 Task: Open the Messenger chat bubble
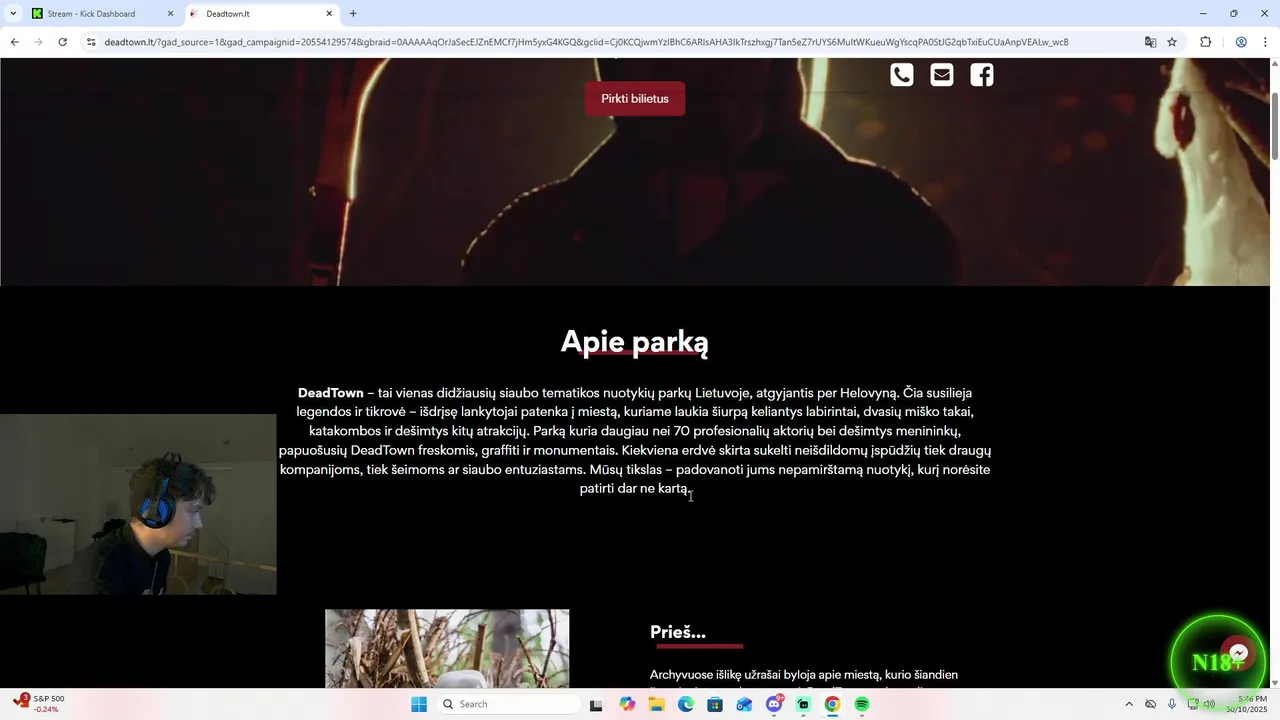pos(1238,653)
